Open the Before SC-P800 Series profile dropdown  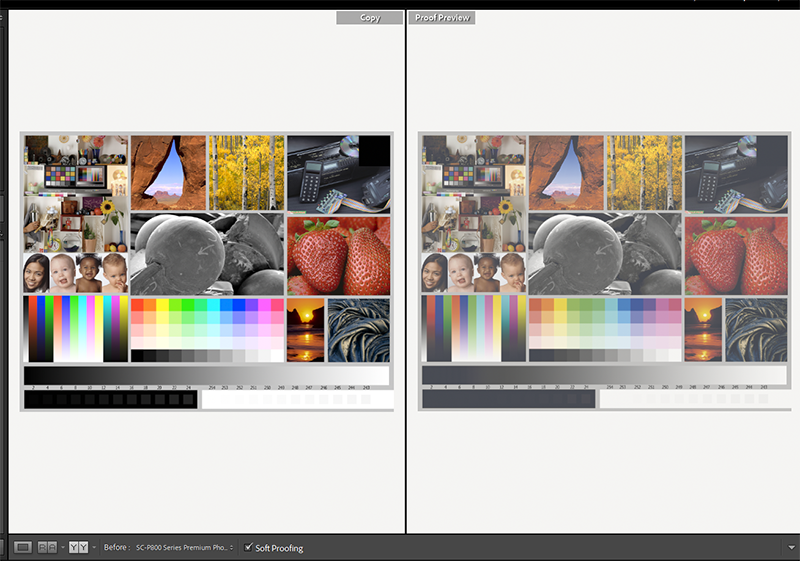click(x=185, y=547)
